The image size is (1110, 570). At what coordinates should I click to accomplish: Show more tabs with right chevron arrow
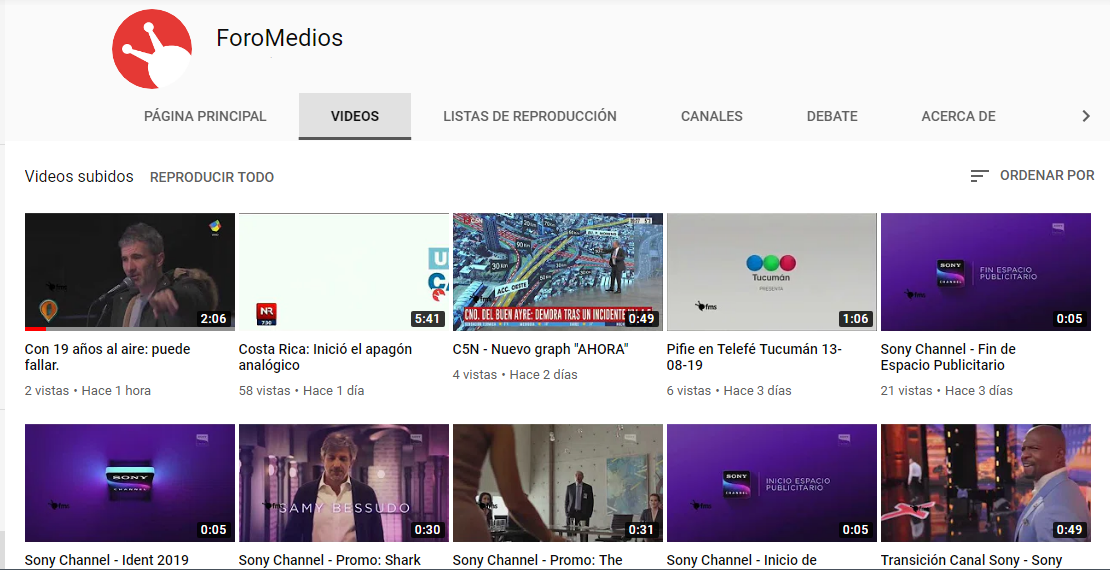pos(1086,116)
